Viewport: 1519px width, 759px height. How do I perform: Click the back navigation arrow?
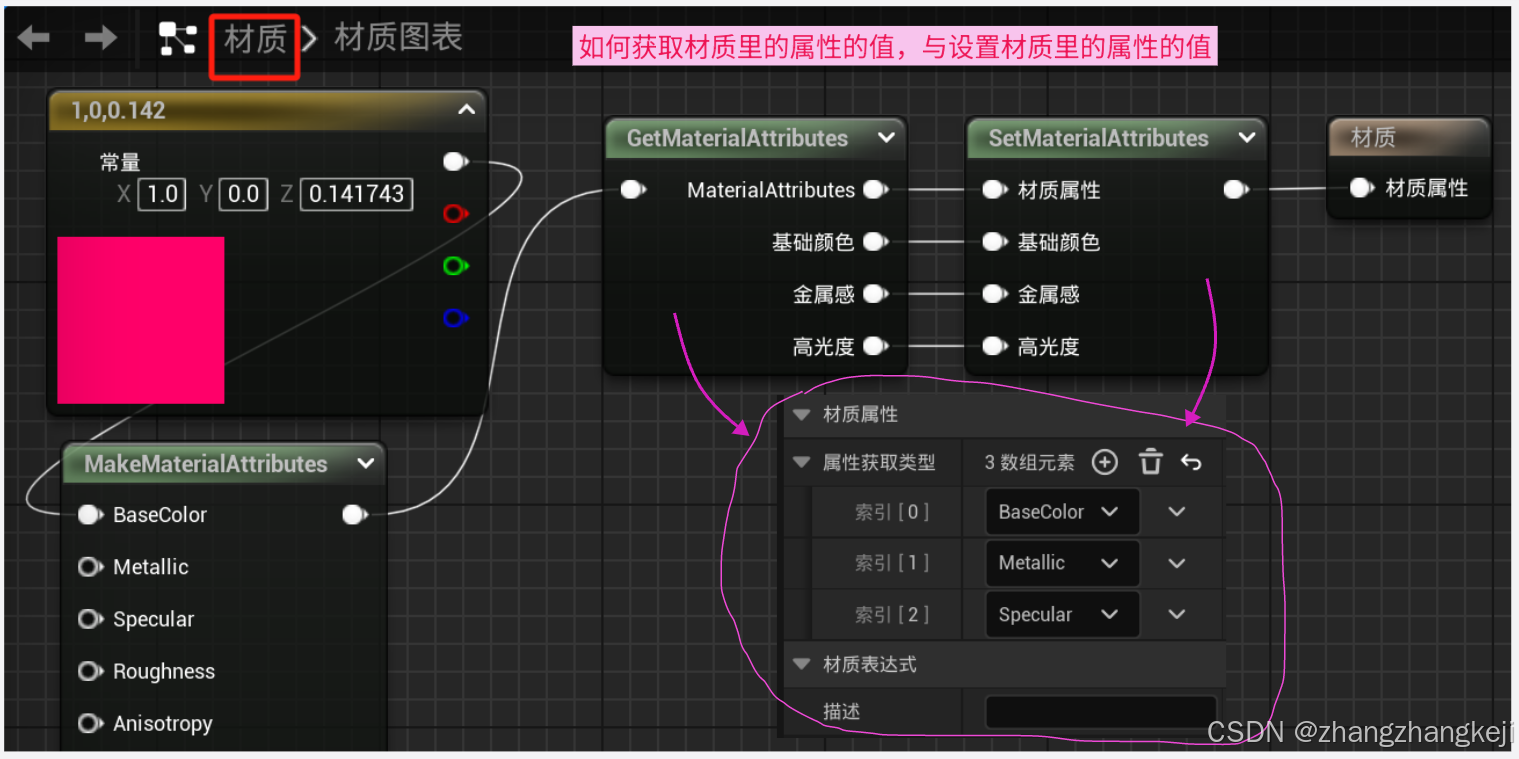click(35, 37)
